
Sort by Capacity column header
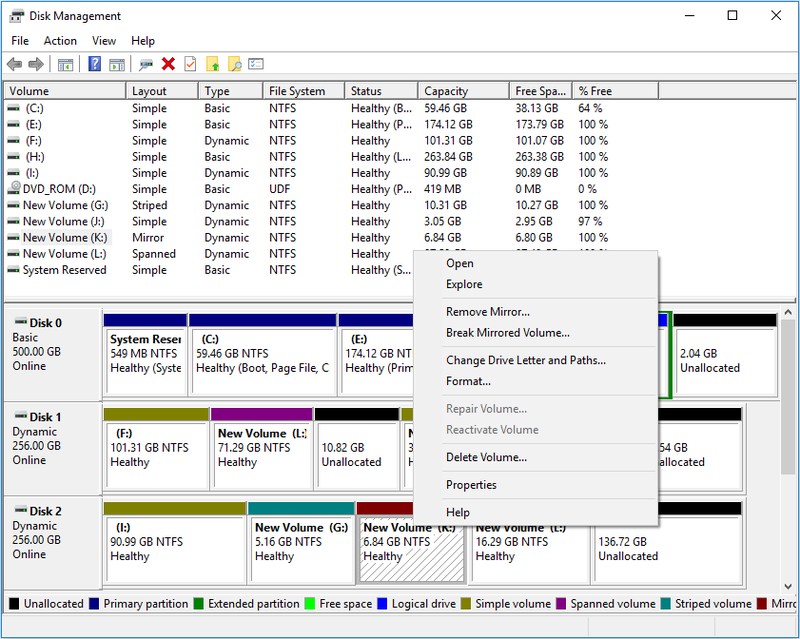coord(463,91)
